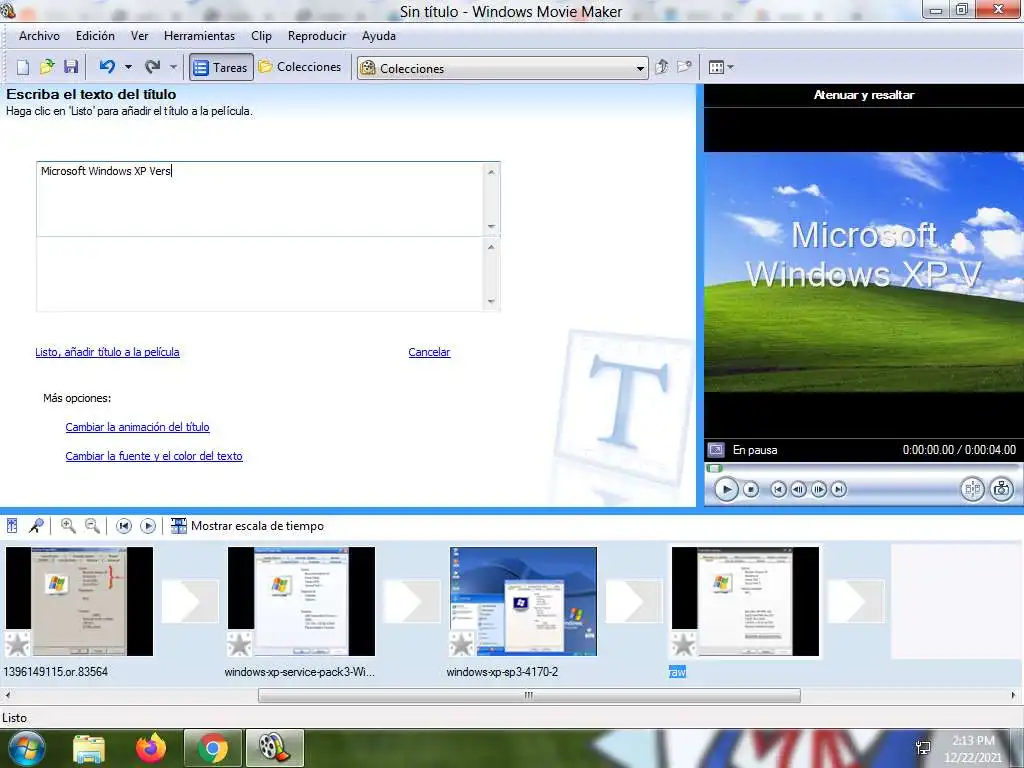The height and width of the screenshot is (768, 1024).
Task: Toggle the Tareas pane button
Action: [x=221, y=67]
